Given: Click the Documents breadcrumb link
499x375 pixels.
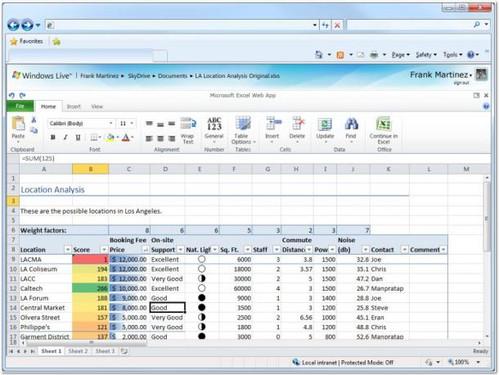Looking at the screenshot, I should coord(172,76).
